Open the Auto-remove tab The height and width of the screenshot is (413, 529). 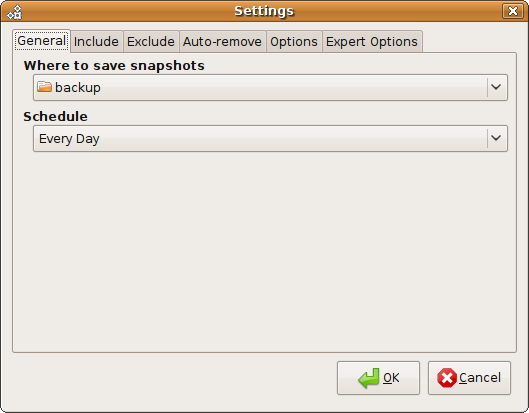tap(222, 42)
